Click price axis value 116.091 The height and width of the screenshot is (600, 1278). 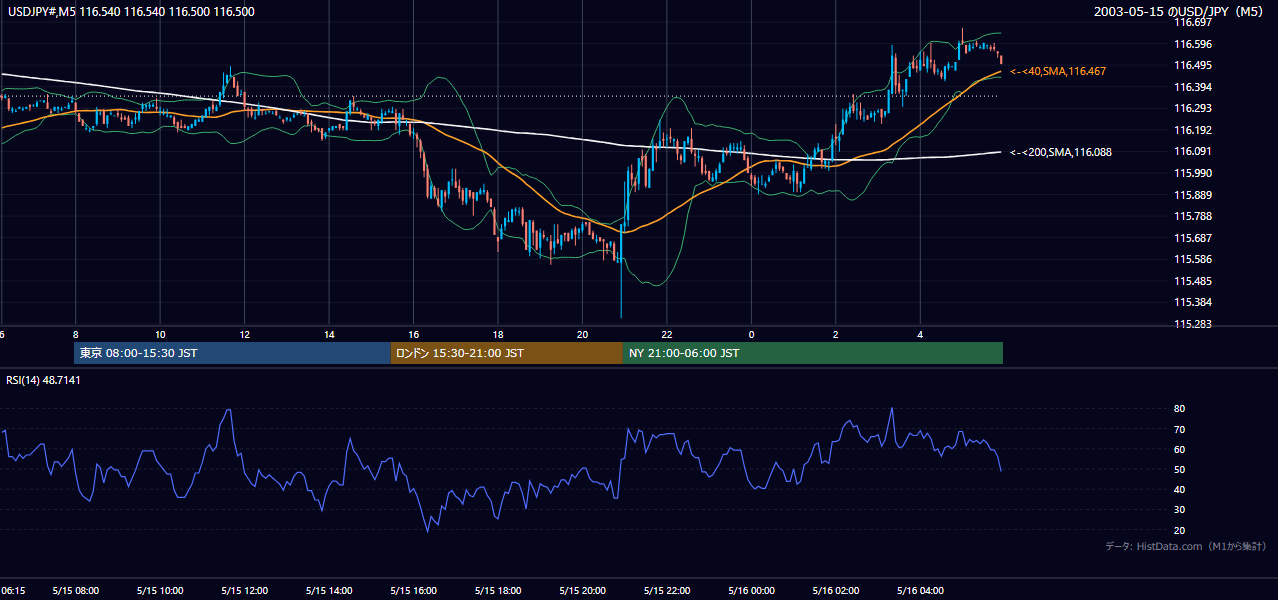coord(1192,151)
